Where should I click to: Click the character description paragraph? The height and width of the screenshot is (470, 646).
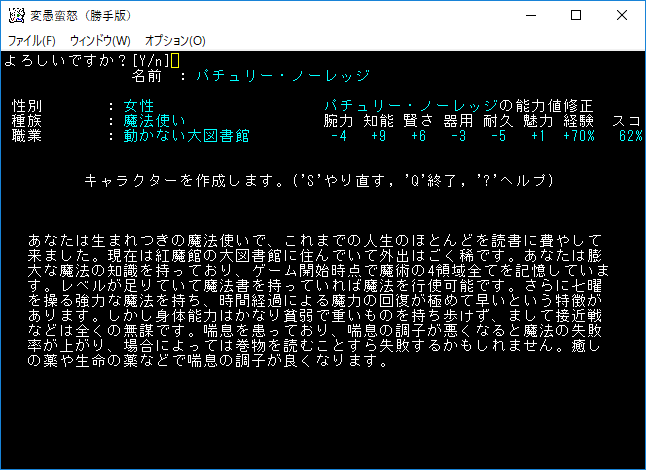click(318, 300)
